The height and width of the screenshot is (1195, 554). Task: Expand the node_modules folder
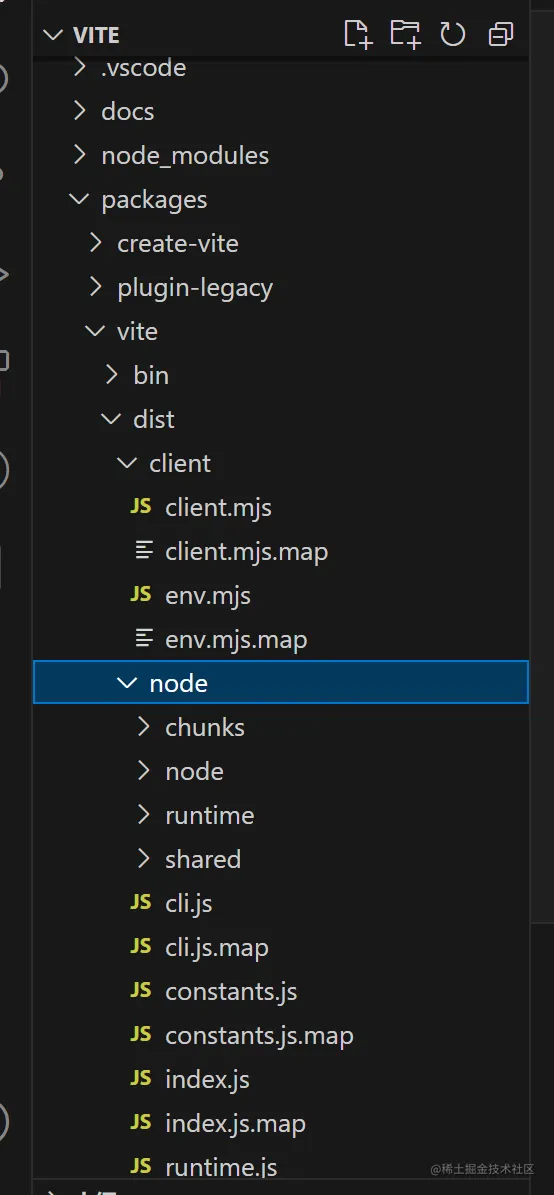(185, 155)
